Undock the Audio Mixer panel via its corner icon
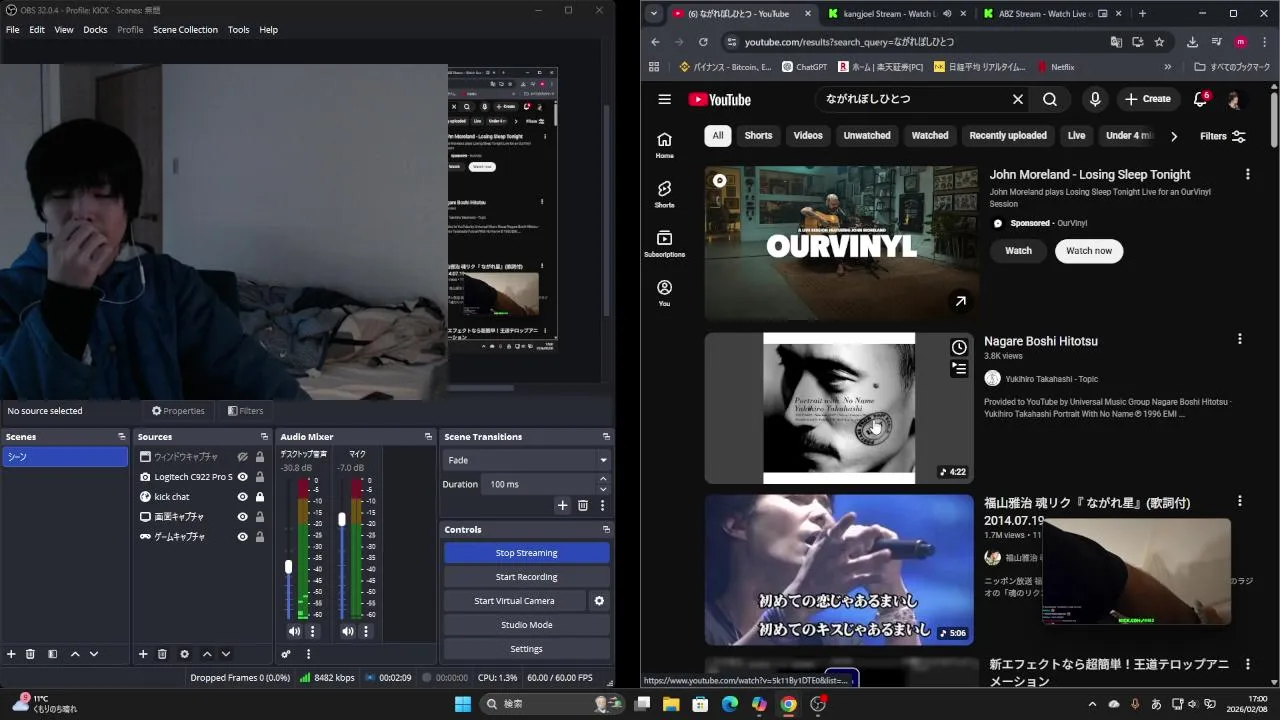The image size is (1280, 720). 428,437
